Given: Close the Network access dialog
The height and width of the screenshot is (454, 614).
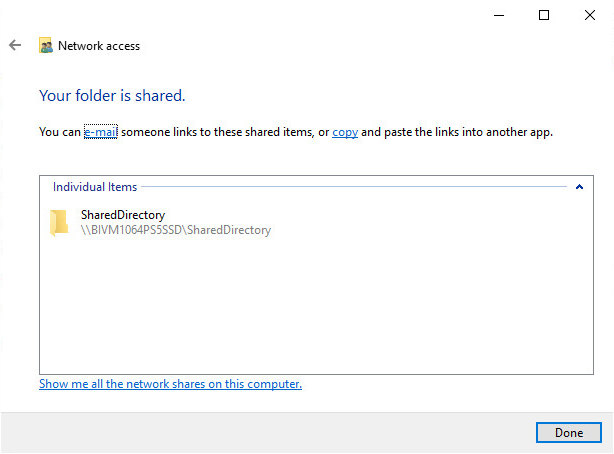Looking at the screenshot, I should tap(590, 15).
